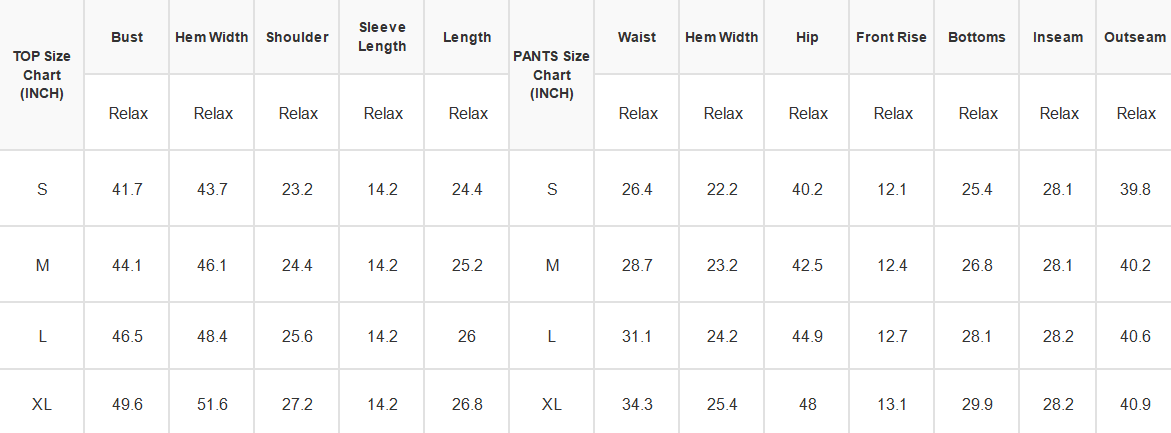Select the S outseam value 39.8
This screenshot has width=1171, height=433.
point(1136,190)
